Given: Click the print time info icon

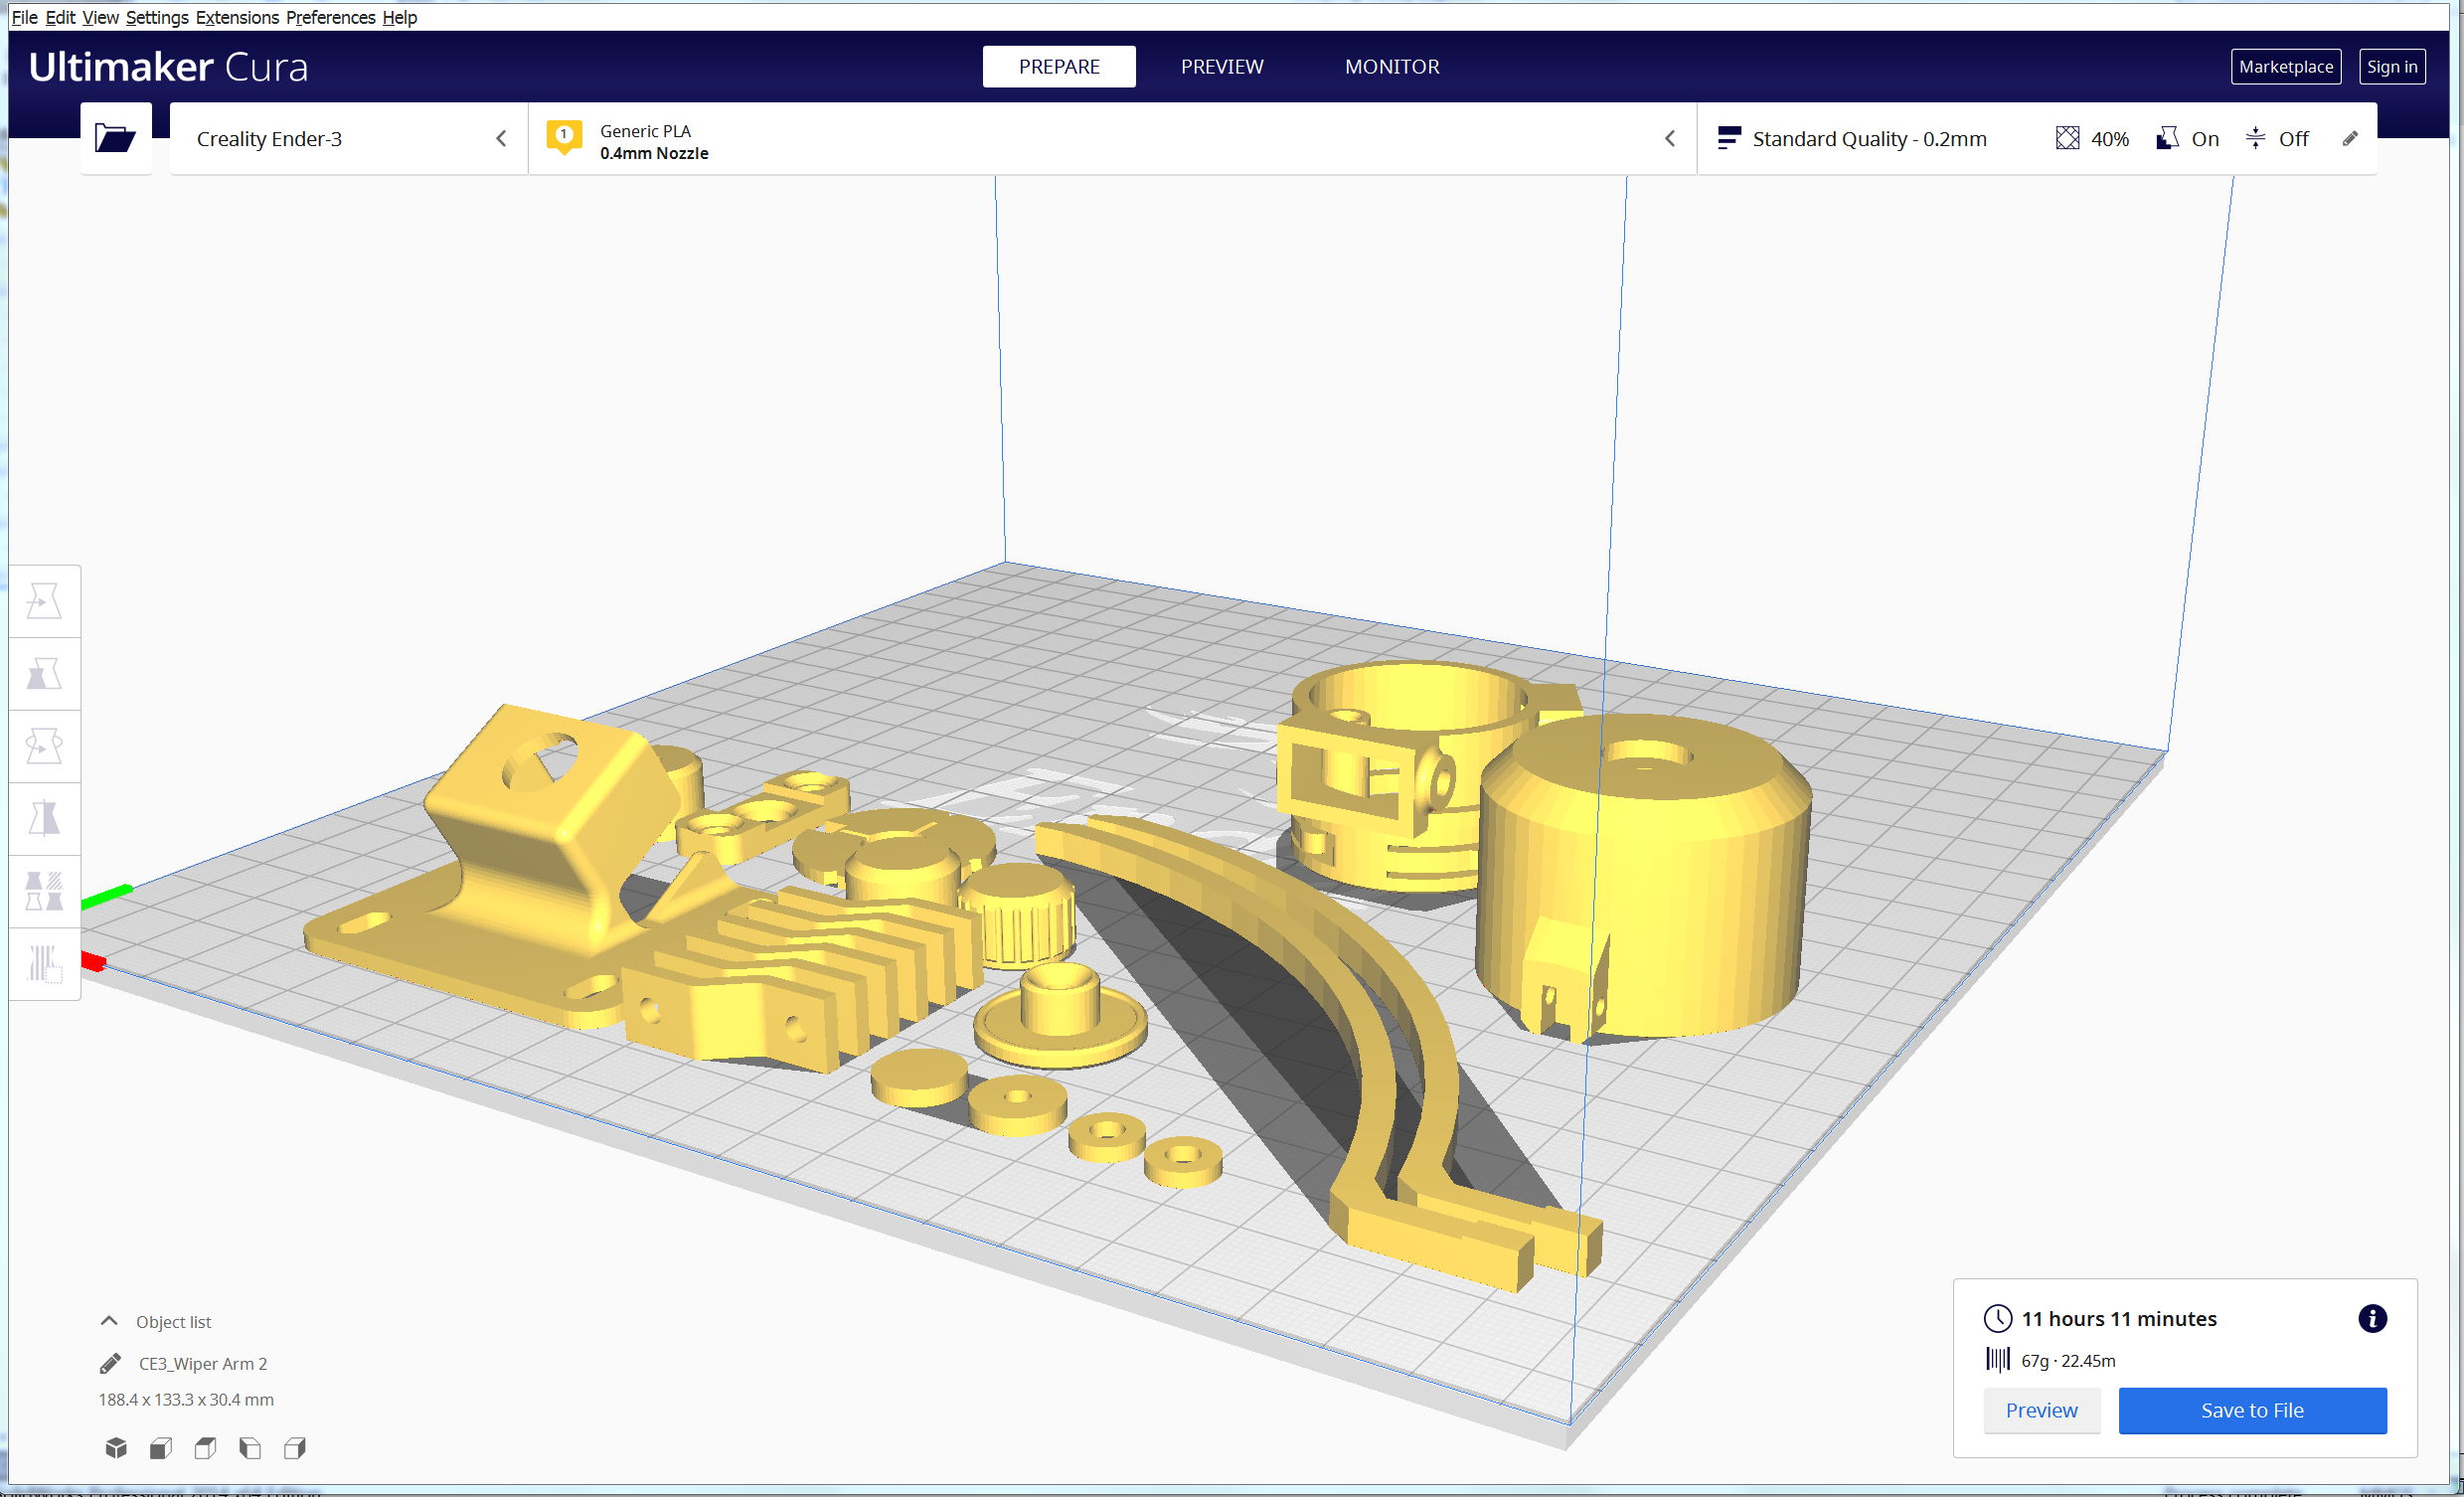Looking at the screenshot, I should point(2371,1318).
